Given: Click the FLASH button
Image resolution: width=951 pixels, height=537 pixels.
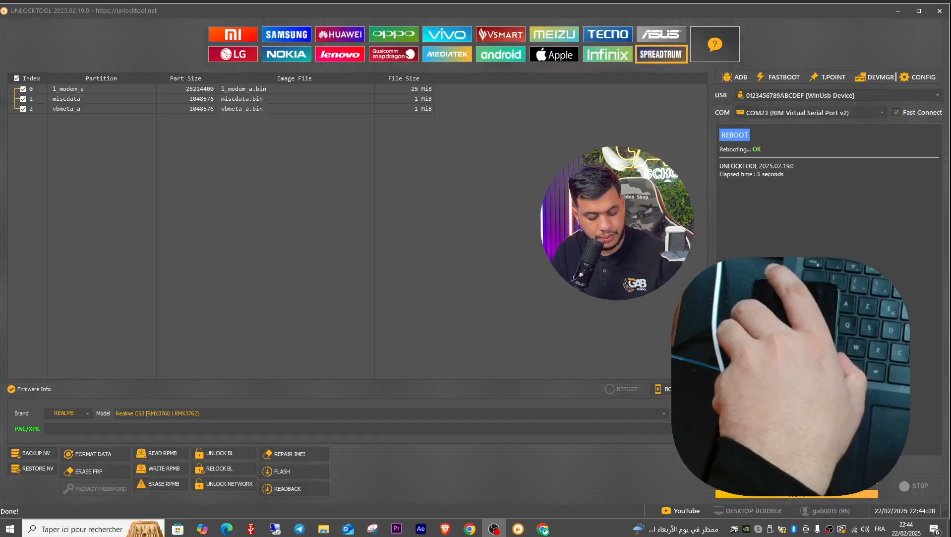Looking at the screenshot, I should [294, 471].
